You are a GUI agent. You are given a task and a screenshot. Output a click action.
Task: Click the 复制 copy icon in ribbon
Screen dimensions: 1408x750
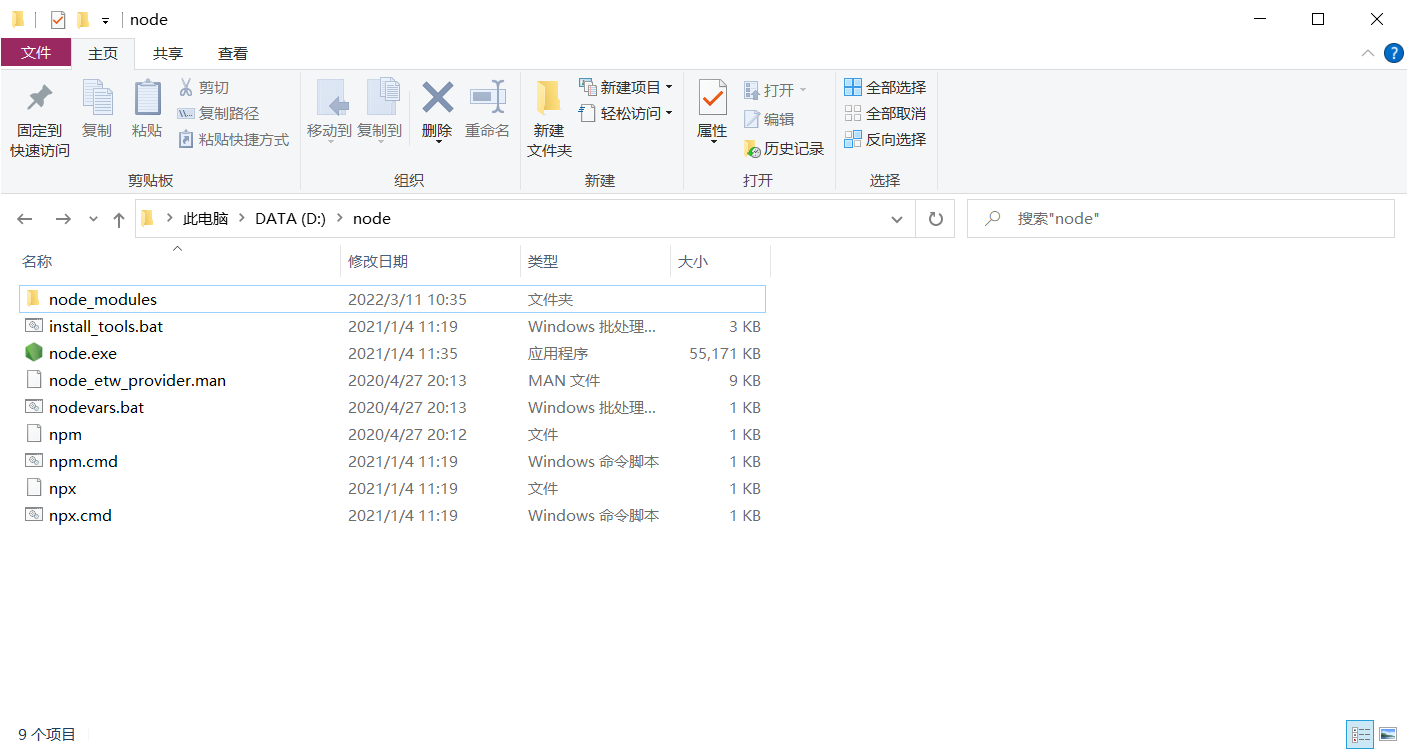click(97, 98)
